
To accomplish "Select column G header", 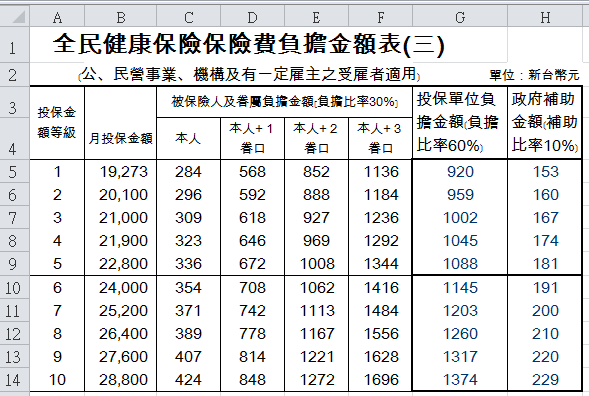I will pos(460,17).
